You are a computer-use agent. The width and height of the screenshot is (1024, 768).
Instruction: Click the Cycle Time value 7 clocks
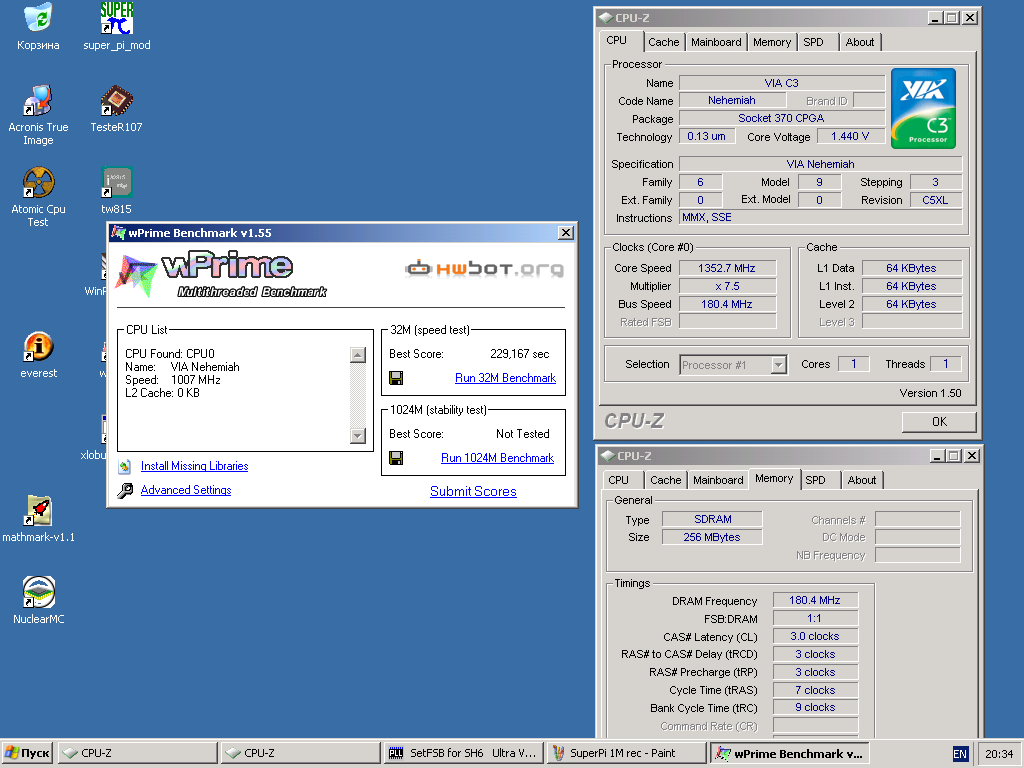pos(815,690)
